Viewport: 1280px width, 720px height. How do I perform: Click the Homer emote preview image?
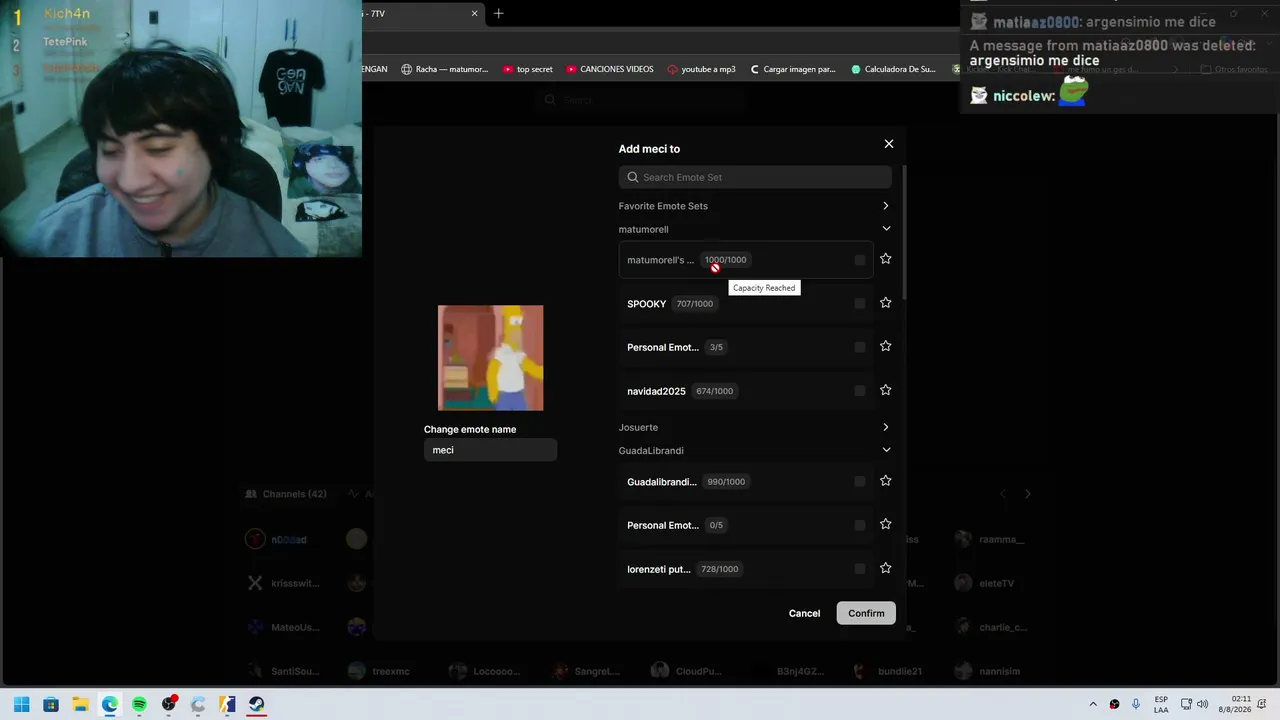pos(491,358)
